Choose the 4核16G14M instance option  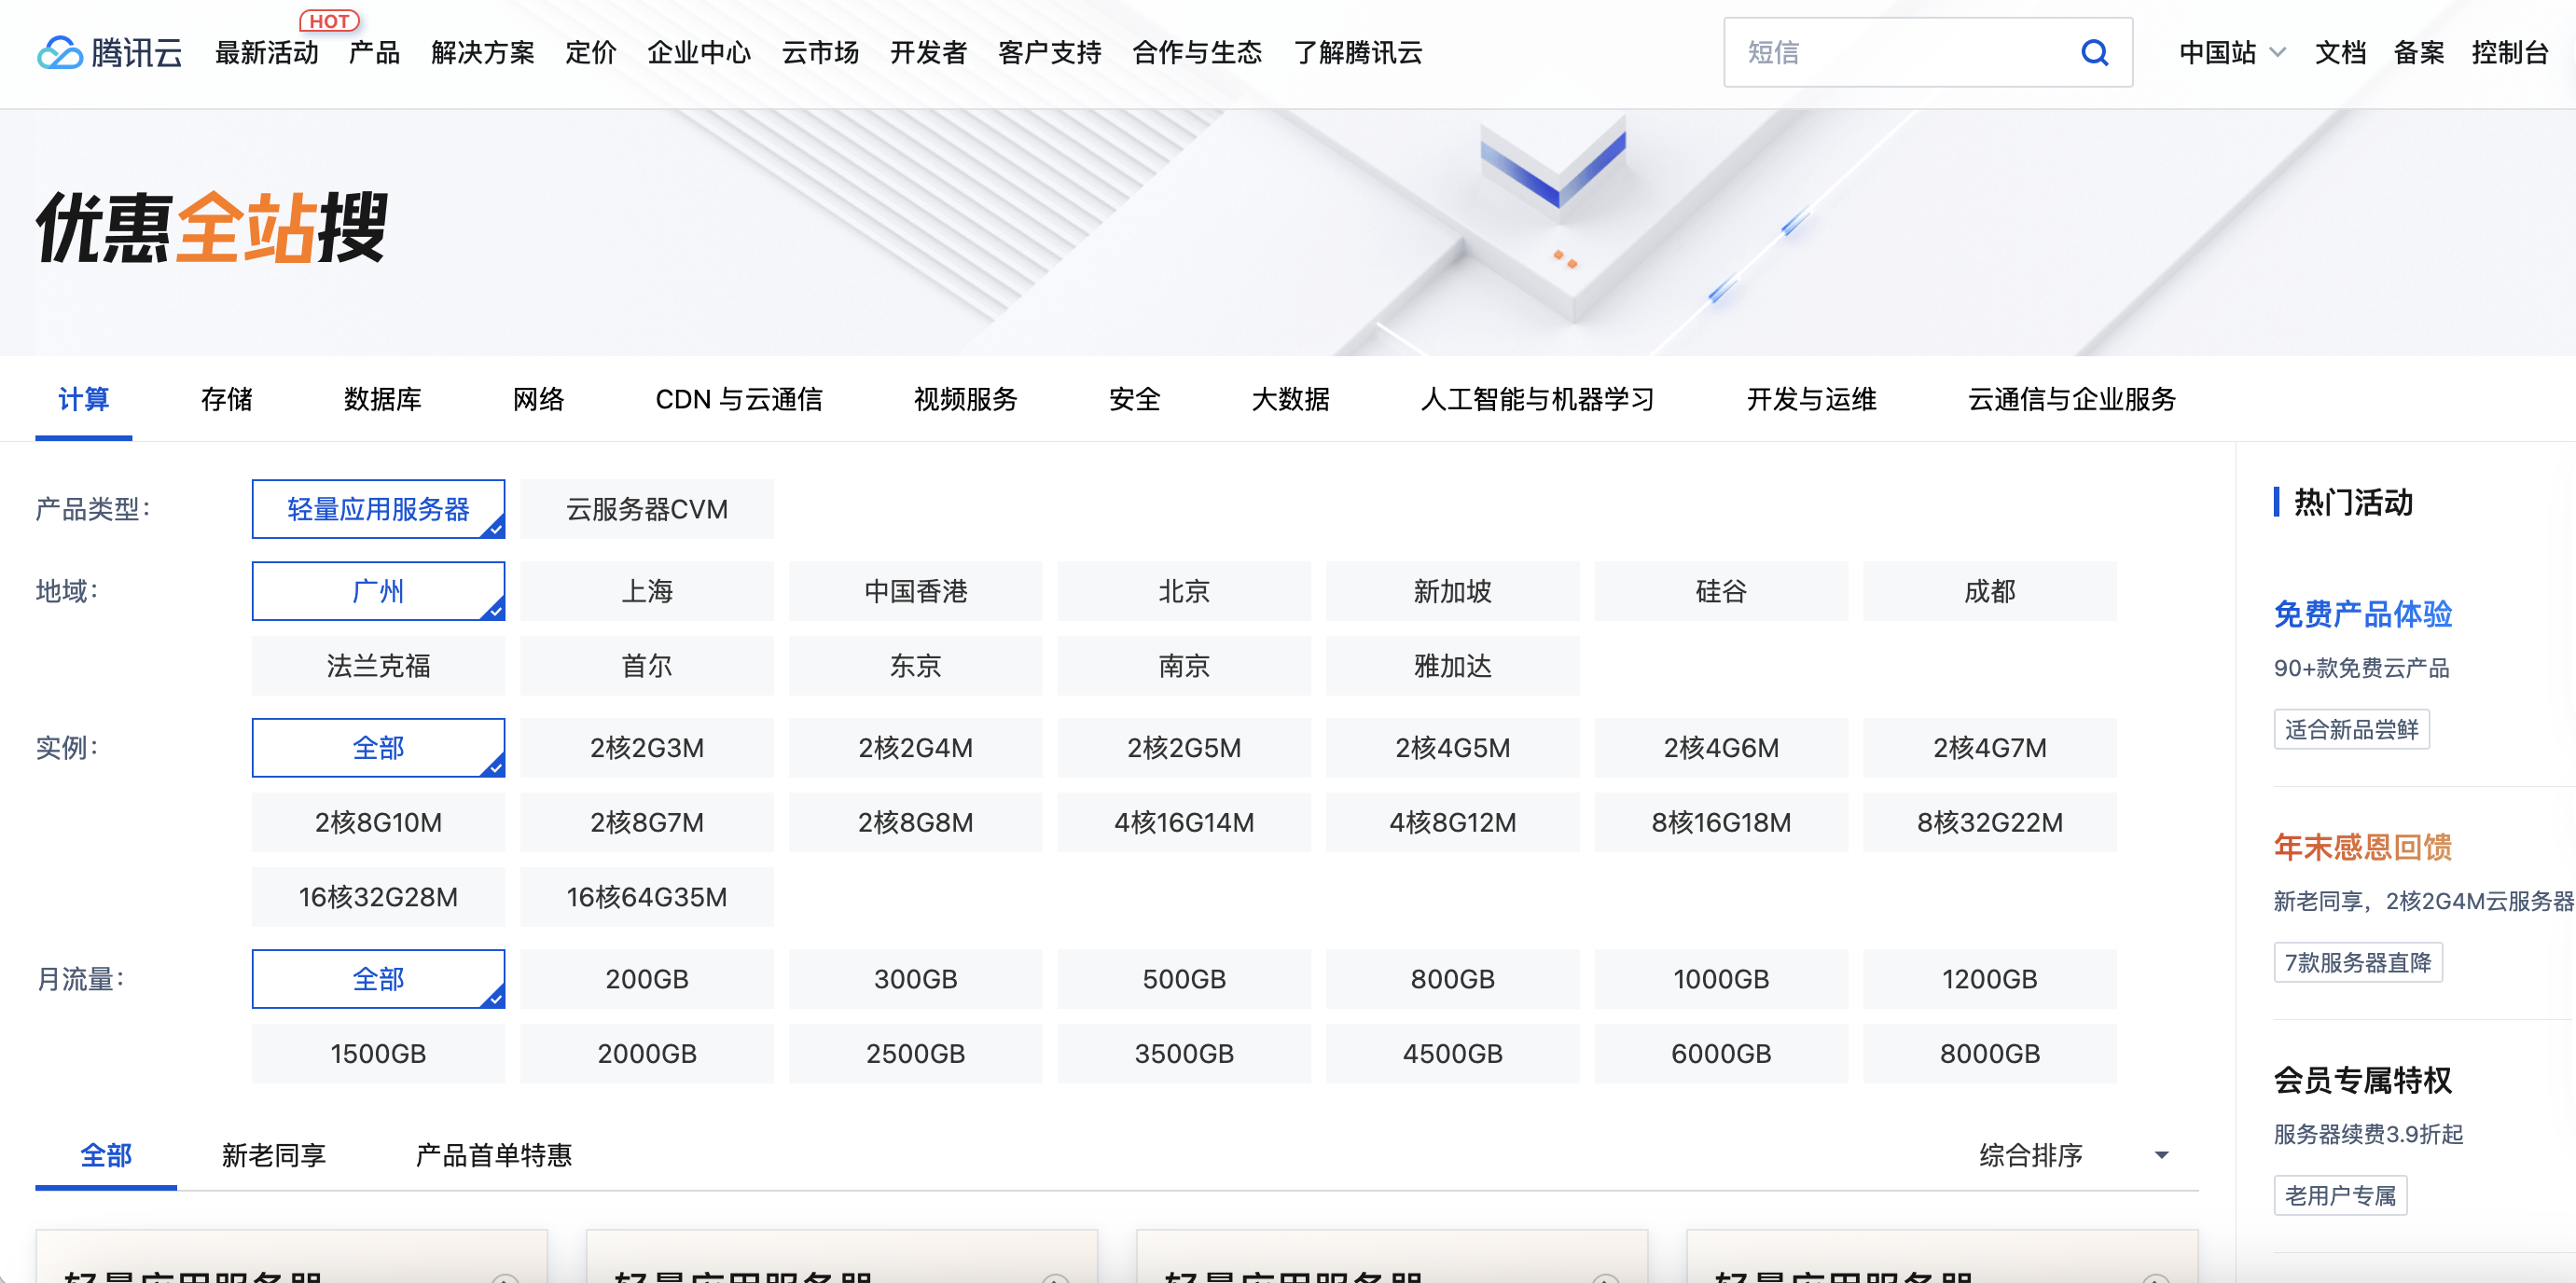[x=1184, y=822]
